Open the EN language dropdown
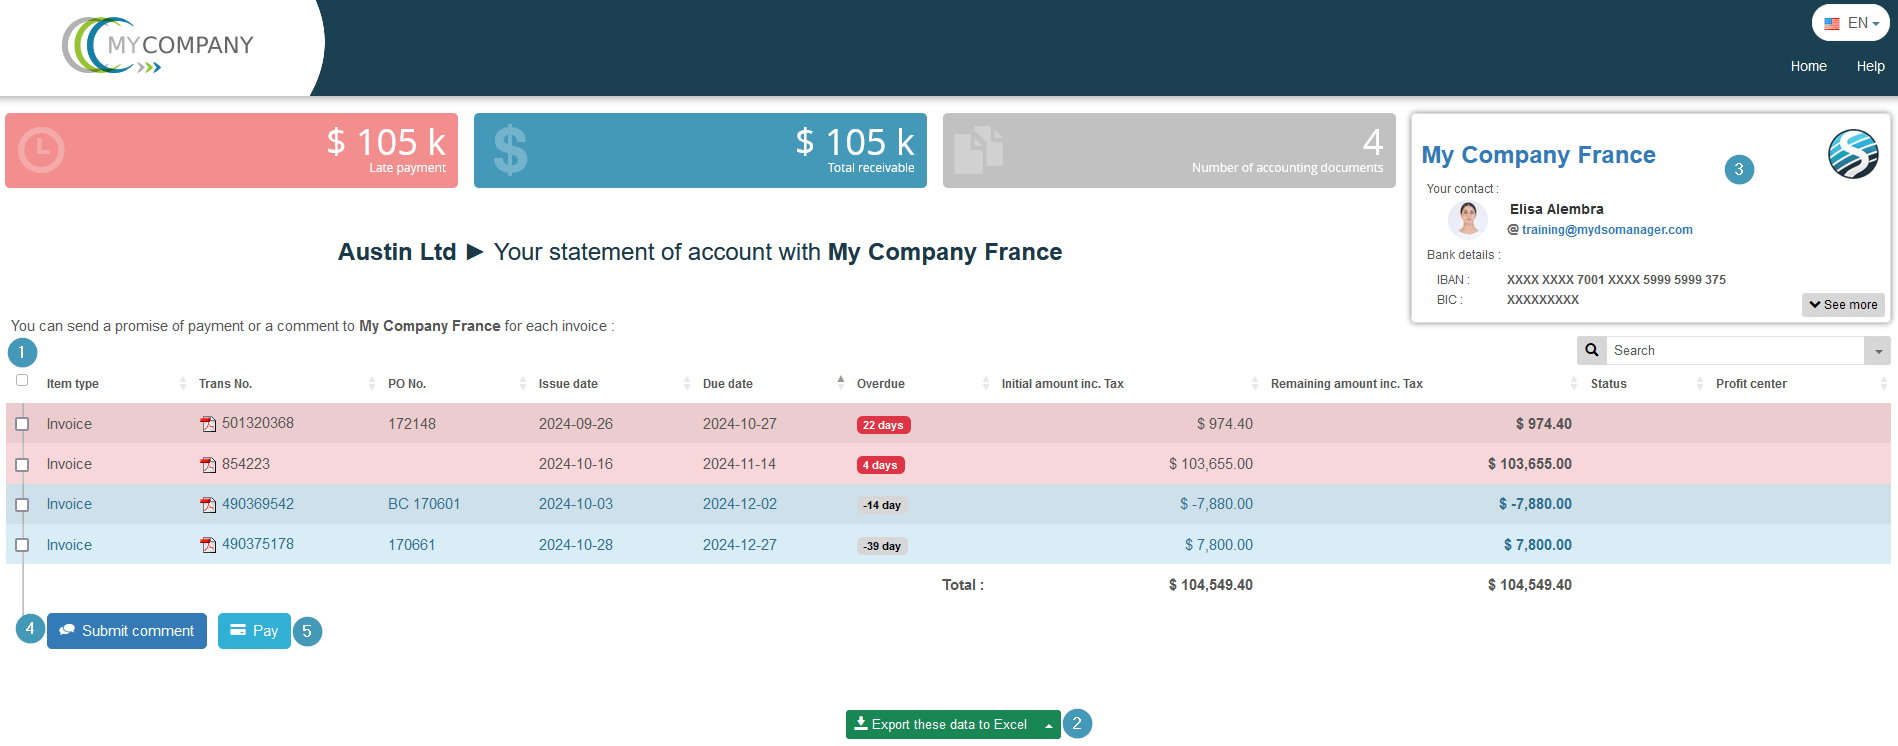1898x746 pixels. pos(1851,23)
